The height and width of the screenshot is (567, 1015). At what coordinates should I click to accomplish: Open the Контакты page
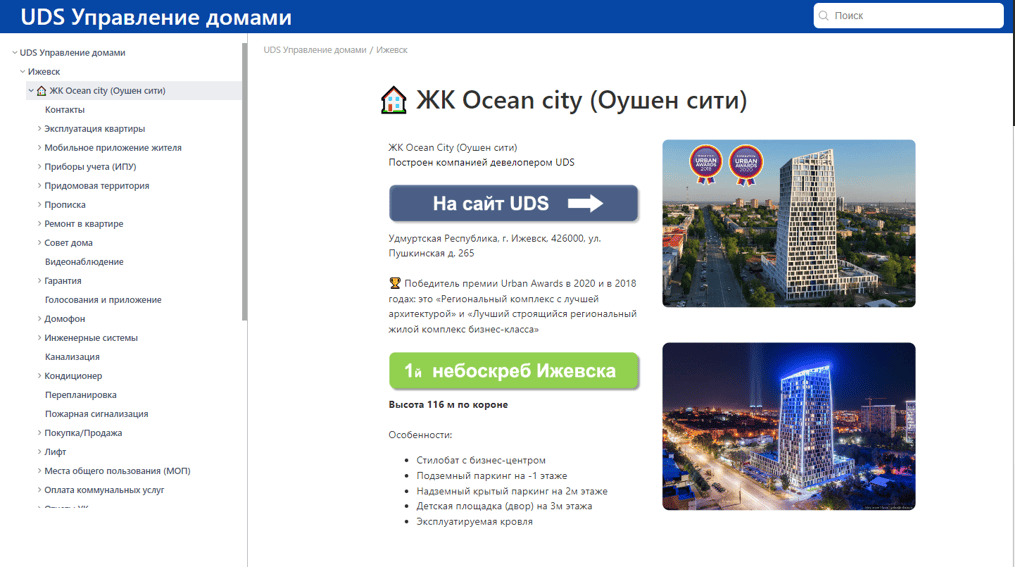coord(65,110)
